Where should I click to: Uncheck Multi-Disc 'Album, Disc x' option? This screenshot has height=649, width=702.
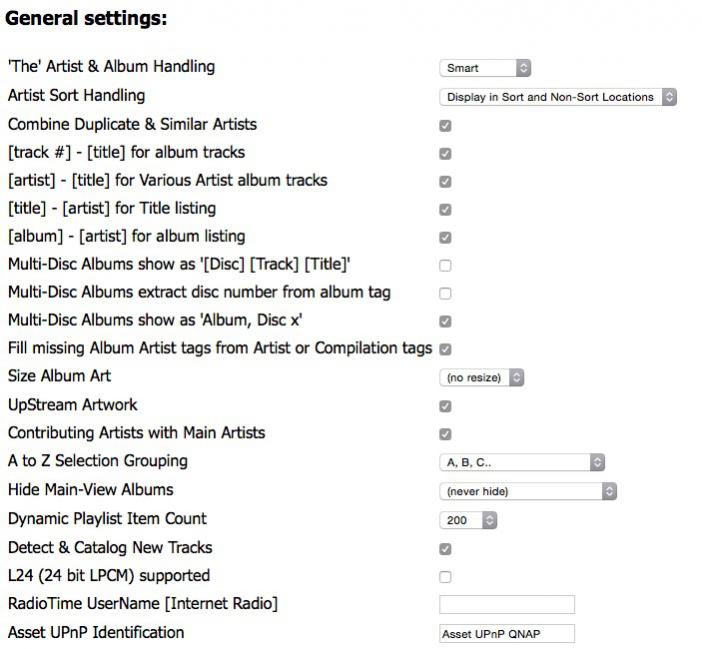click(x=445, y=322)
